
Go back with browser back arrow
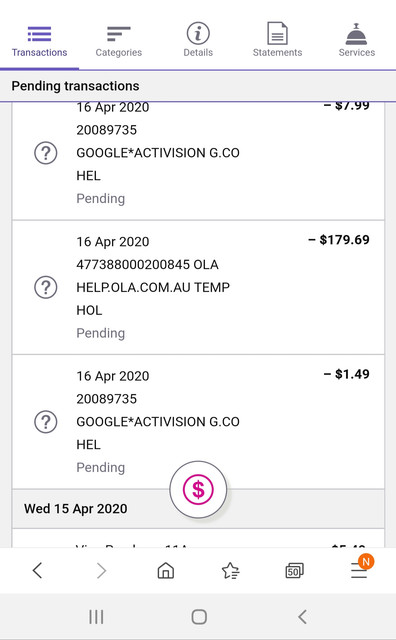pyautogui.click(x=38, y=570)
